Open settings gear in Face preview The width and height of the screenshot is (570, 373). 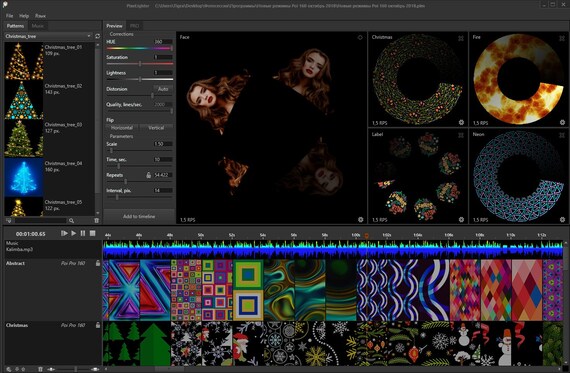pyautogui.click(x=361, y=220)
